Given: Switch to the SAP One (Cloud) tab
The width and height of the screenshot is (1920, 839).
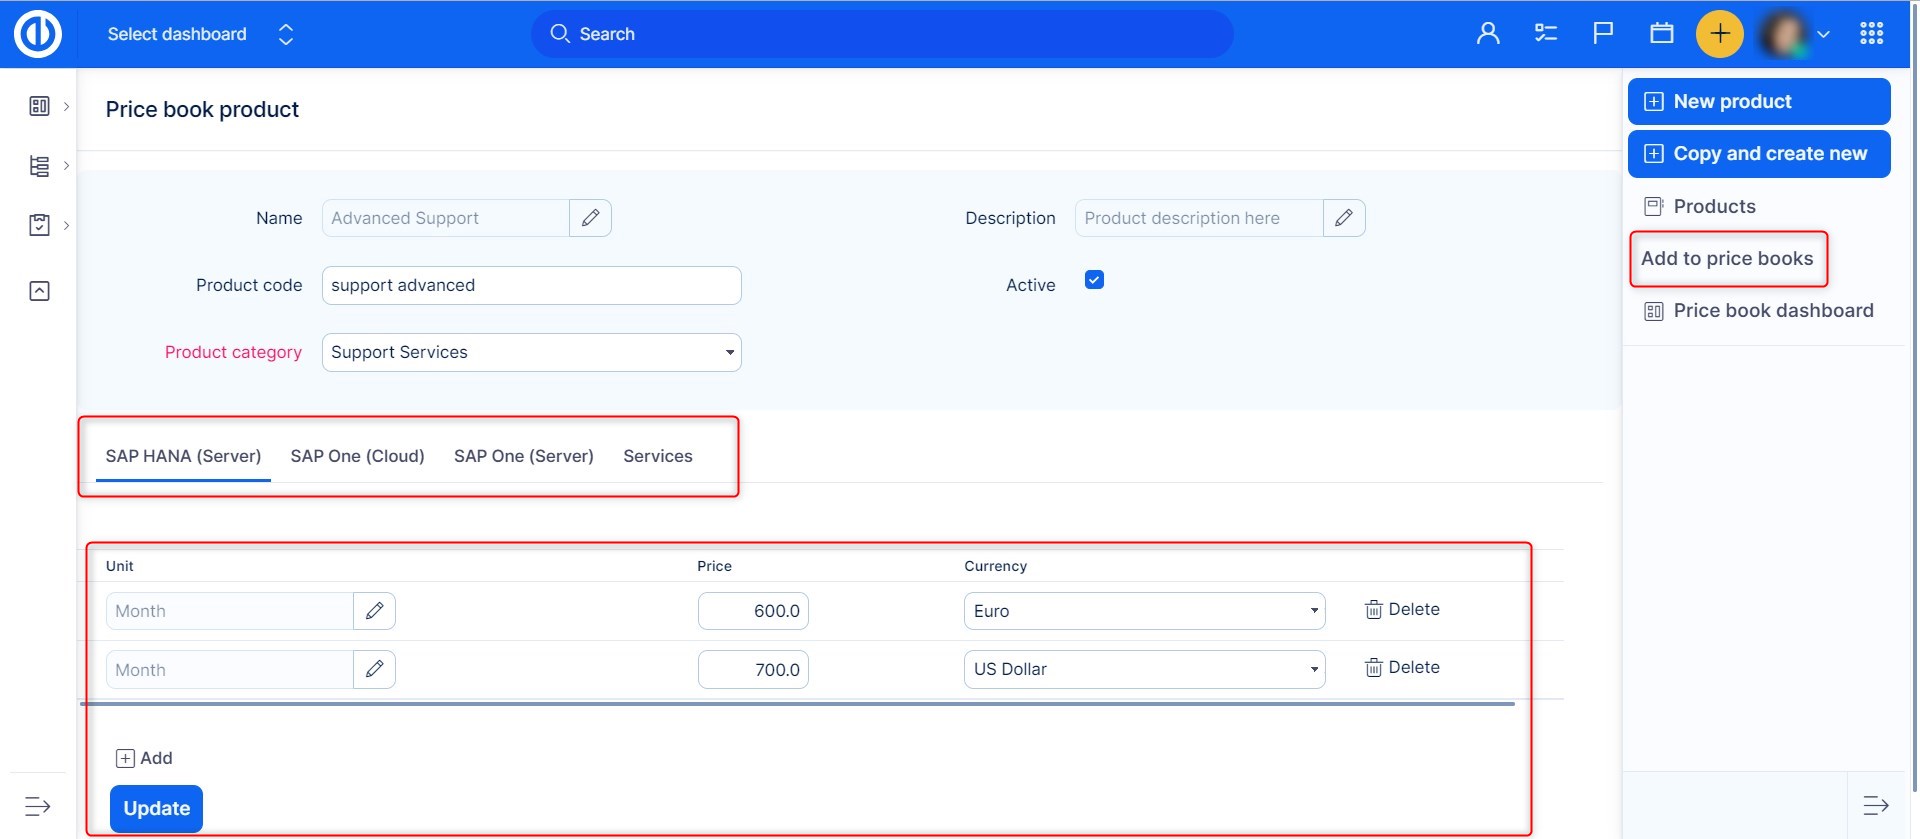Looking at the screenshot, I should 357,457.
